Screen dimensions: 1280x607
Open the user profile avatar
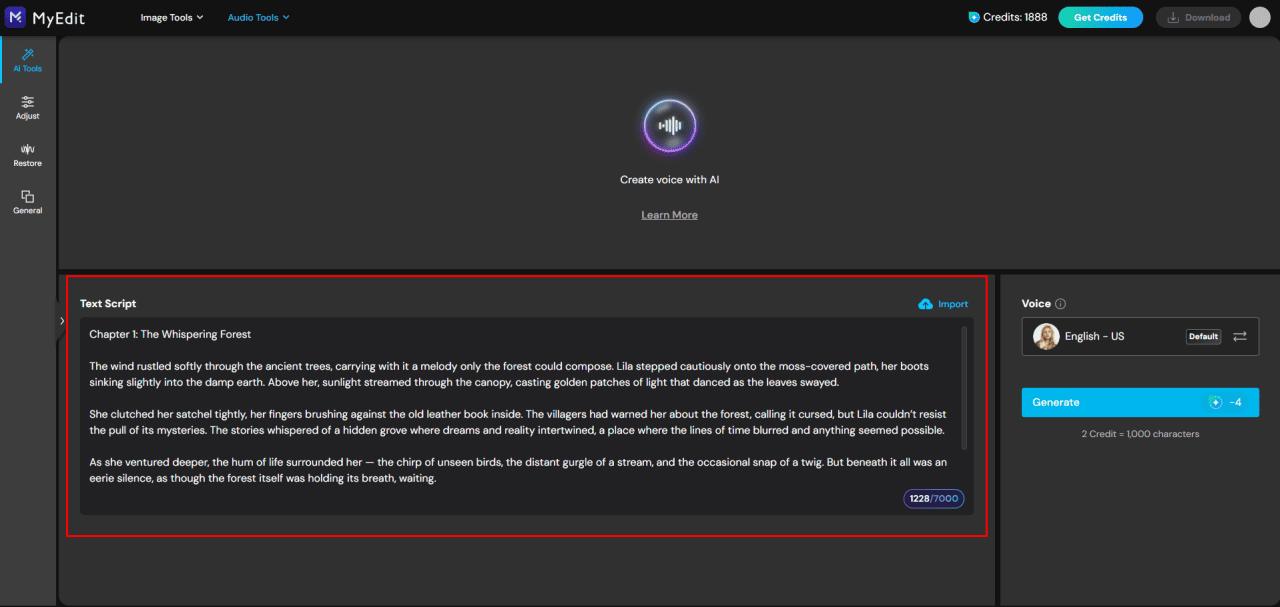pyautogui.click(x=1260, y=17)
